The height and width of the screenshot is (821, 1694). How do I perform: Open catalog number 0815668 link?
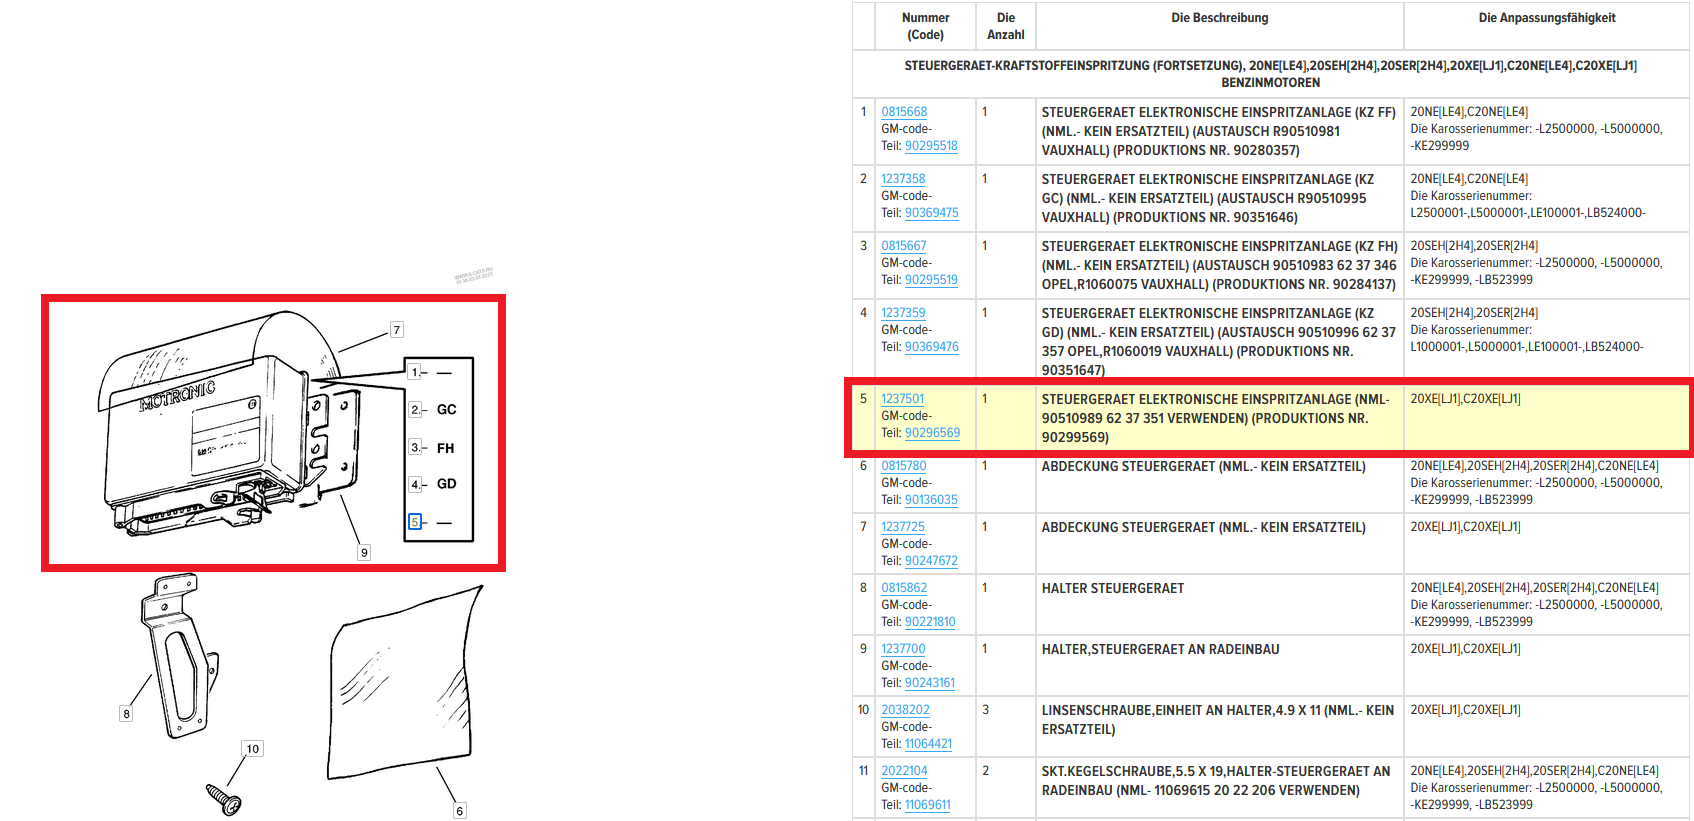(x=904, y=112)
